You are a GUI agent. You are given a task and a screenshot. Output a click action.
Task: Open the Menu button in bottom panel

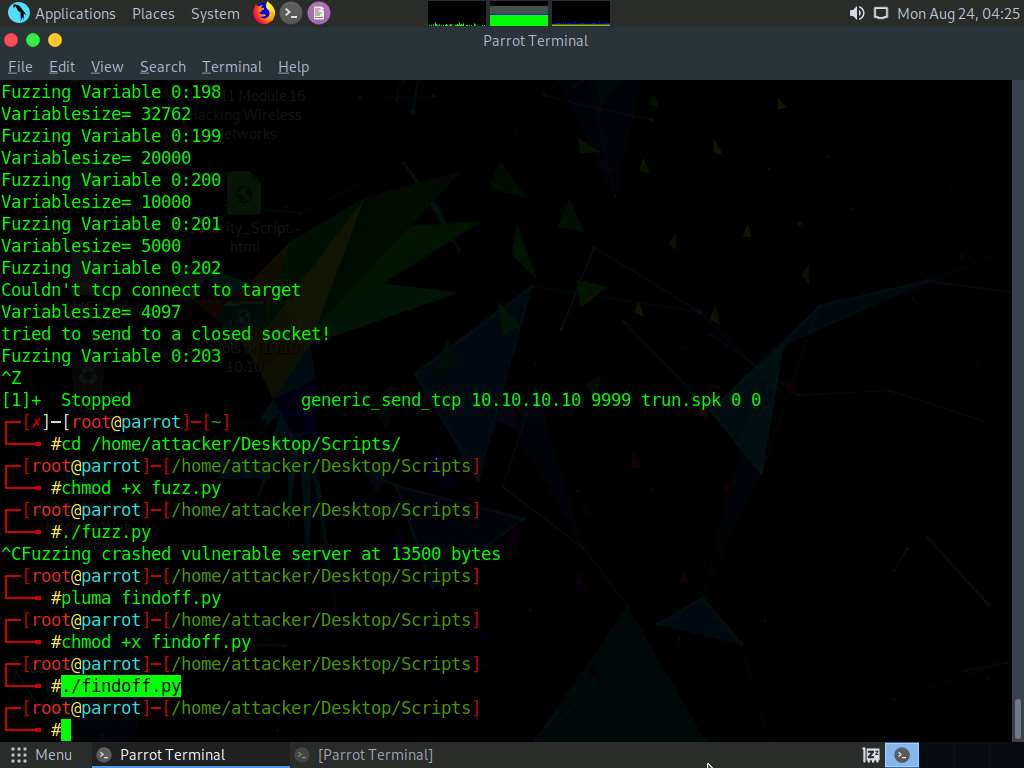[x=41, y=755]
